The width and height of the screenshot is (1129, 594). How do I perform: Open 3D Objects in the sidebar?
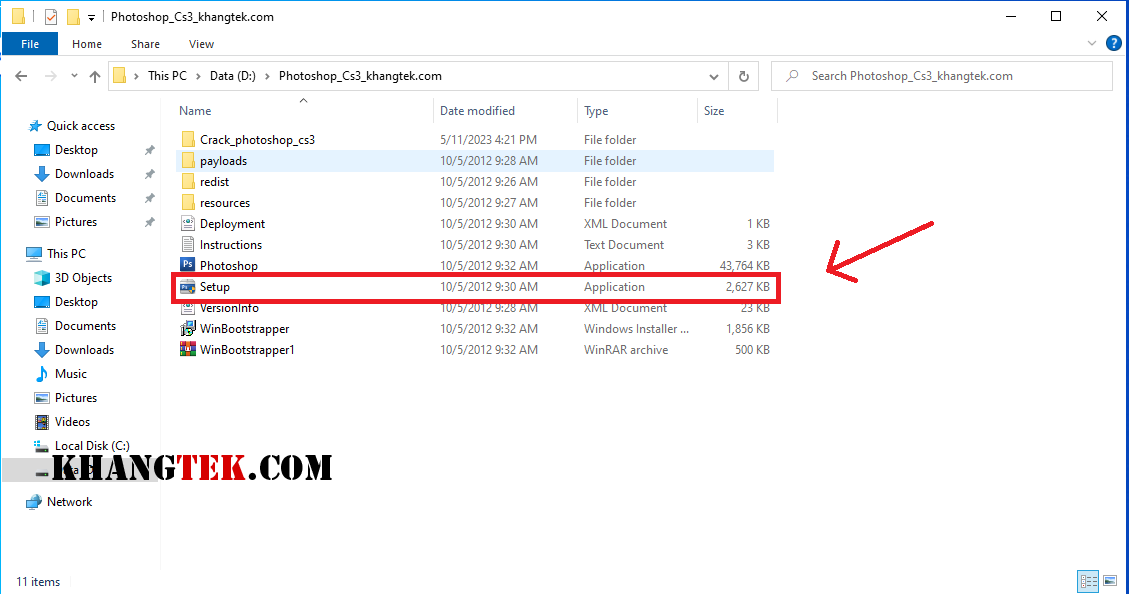click(x=83, y=278)
